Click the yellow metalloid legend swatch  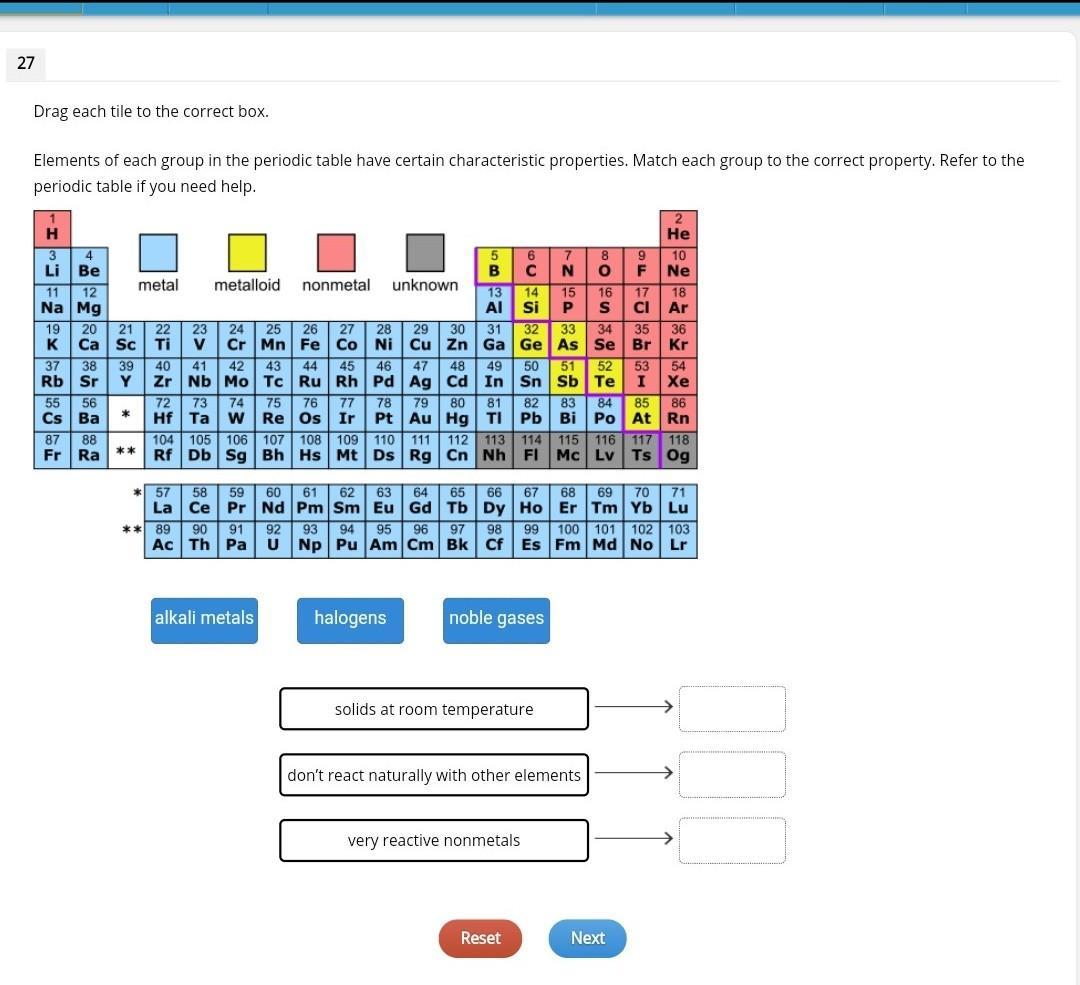pyautogui.click(x=247, y=253)
